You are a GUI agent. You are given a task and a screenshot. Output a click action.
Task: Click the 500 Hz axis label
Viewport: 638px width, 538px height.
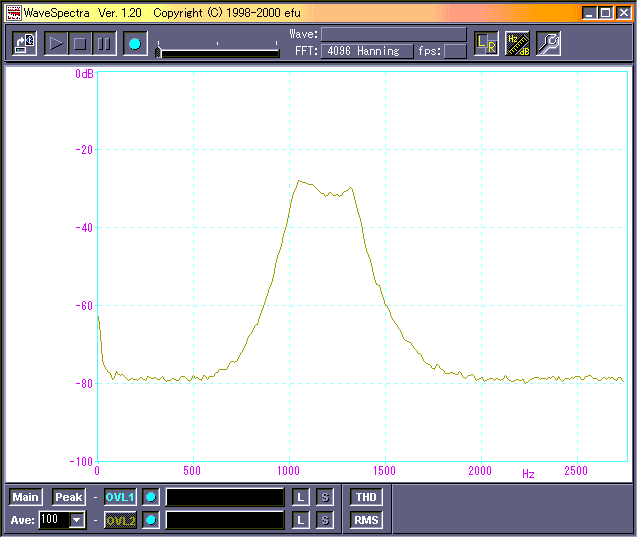tap(192, 471)
